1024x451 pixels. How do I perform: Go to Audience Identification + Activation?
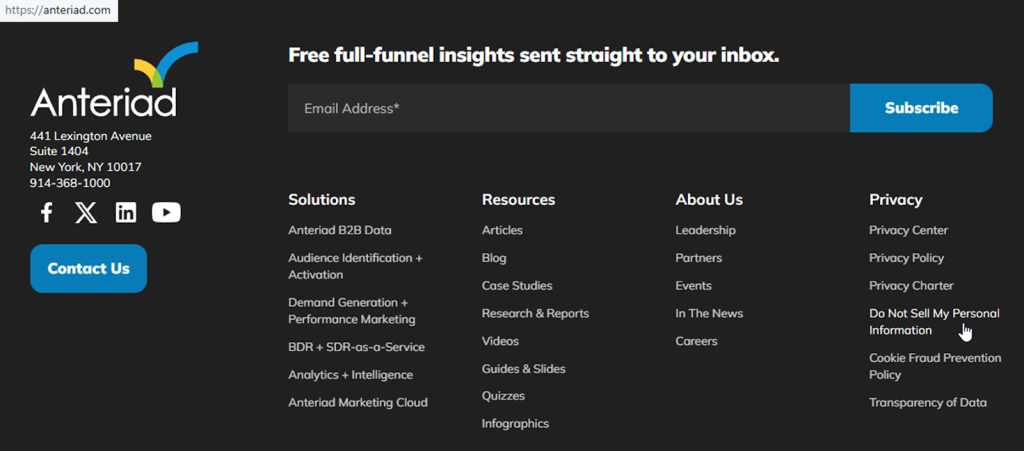tap(355, 266)
